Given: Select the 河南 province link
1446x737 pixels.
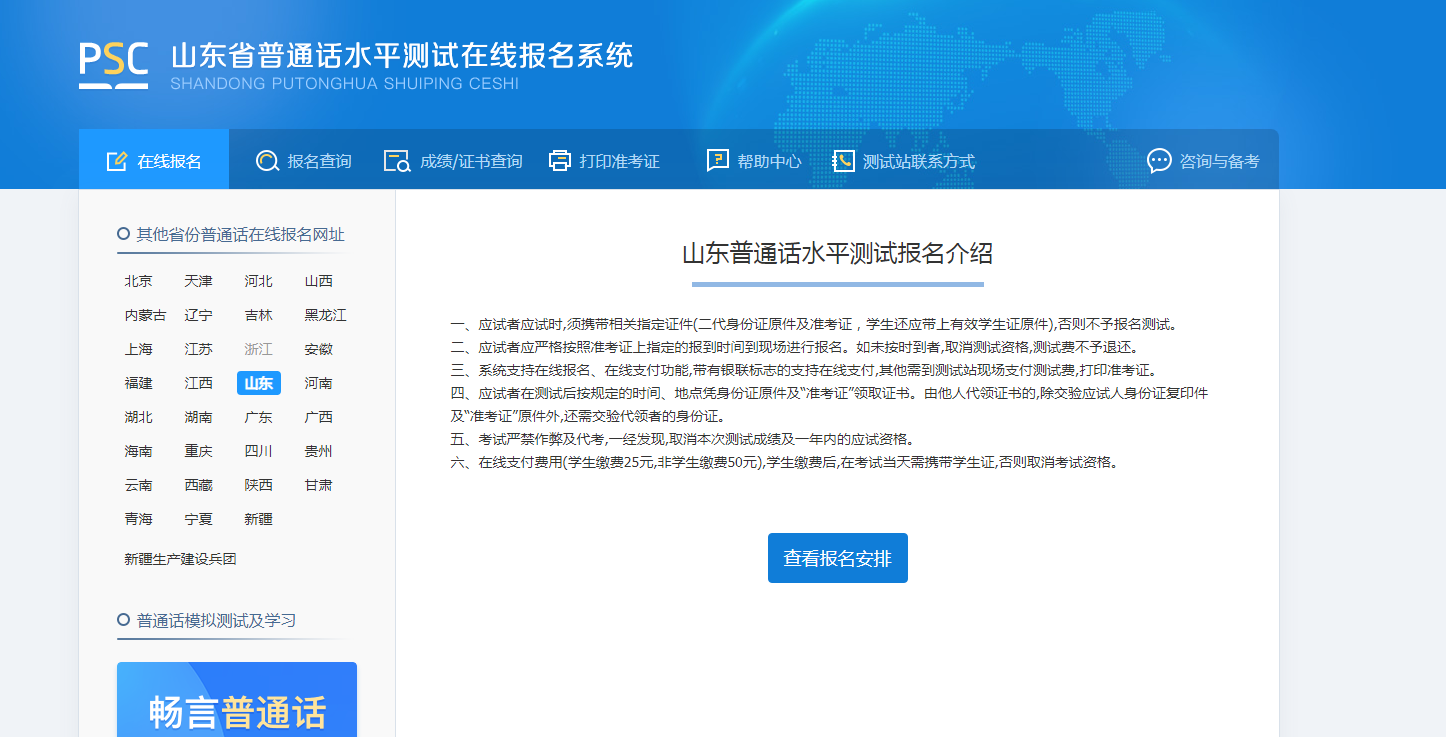Looking at the screenshot, I should tap(319, 383).
